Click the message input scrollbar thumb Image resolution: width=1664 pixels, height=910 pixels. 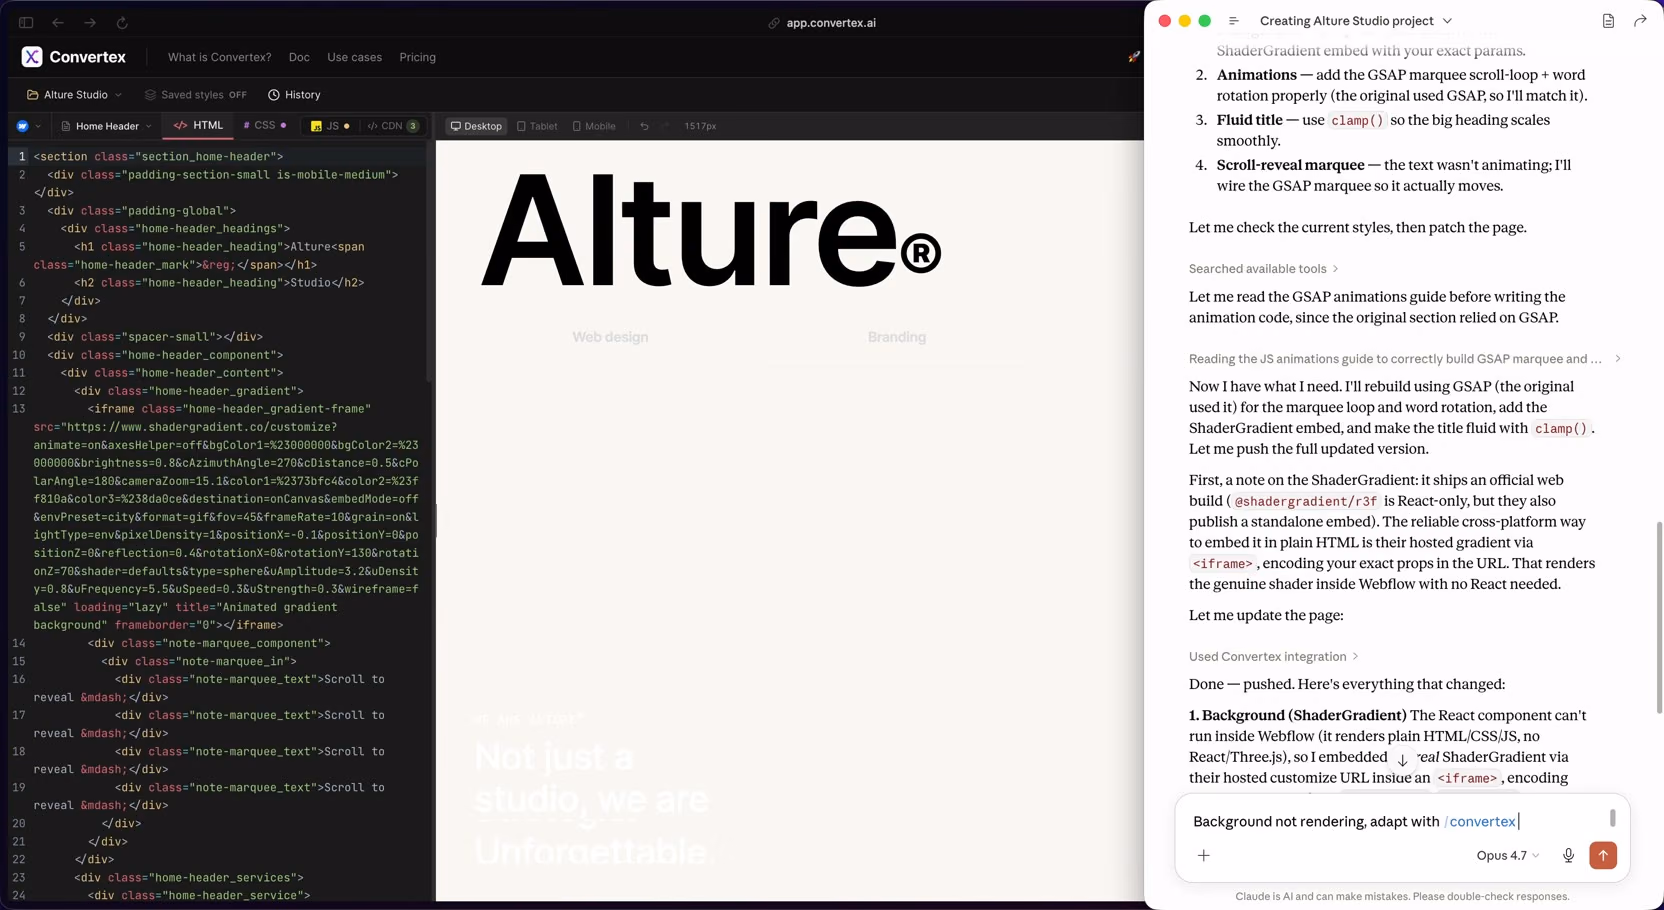(x=1612, y=818)
